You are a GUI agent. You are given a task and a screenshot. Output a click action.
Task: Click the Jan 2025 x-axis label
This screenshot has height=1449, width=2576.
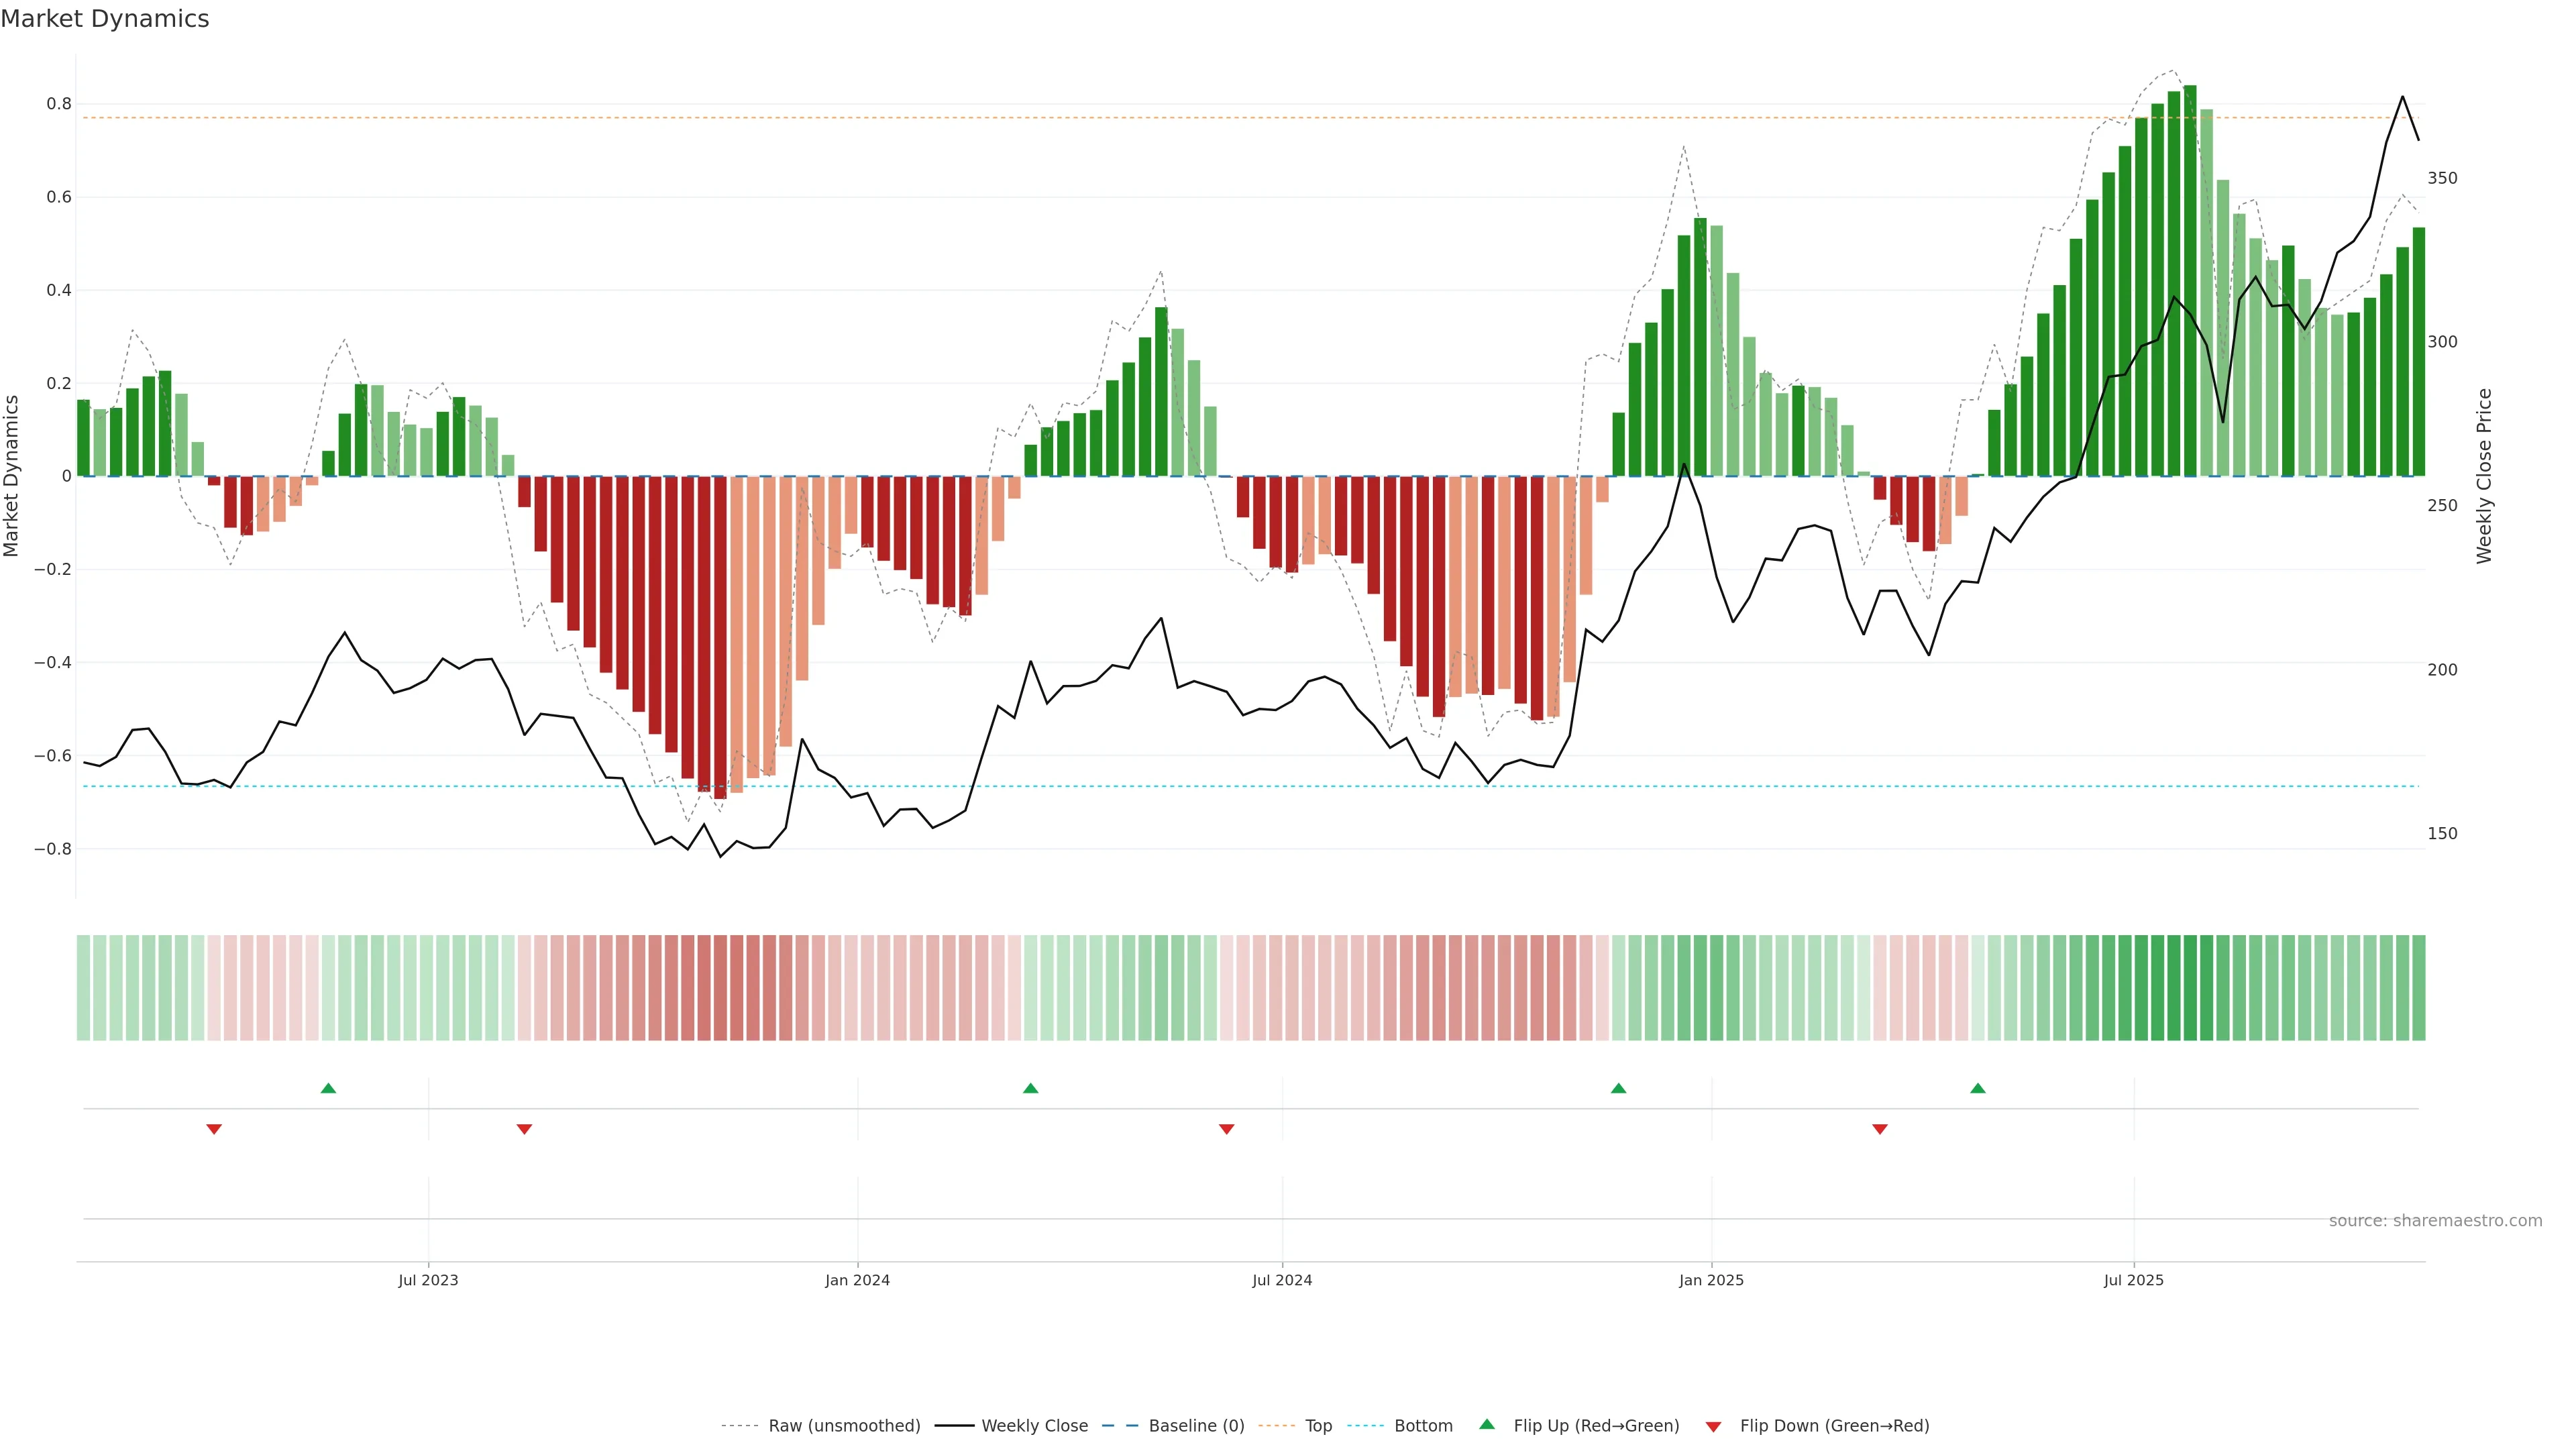(x=1711, y=1280)
